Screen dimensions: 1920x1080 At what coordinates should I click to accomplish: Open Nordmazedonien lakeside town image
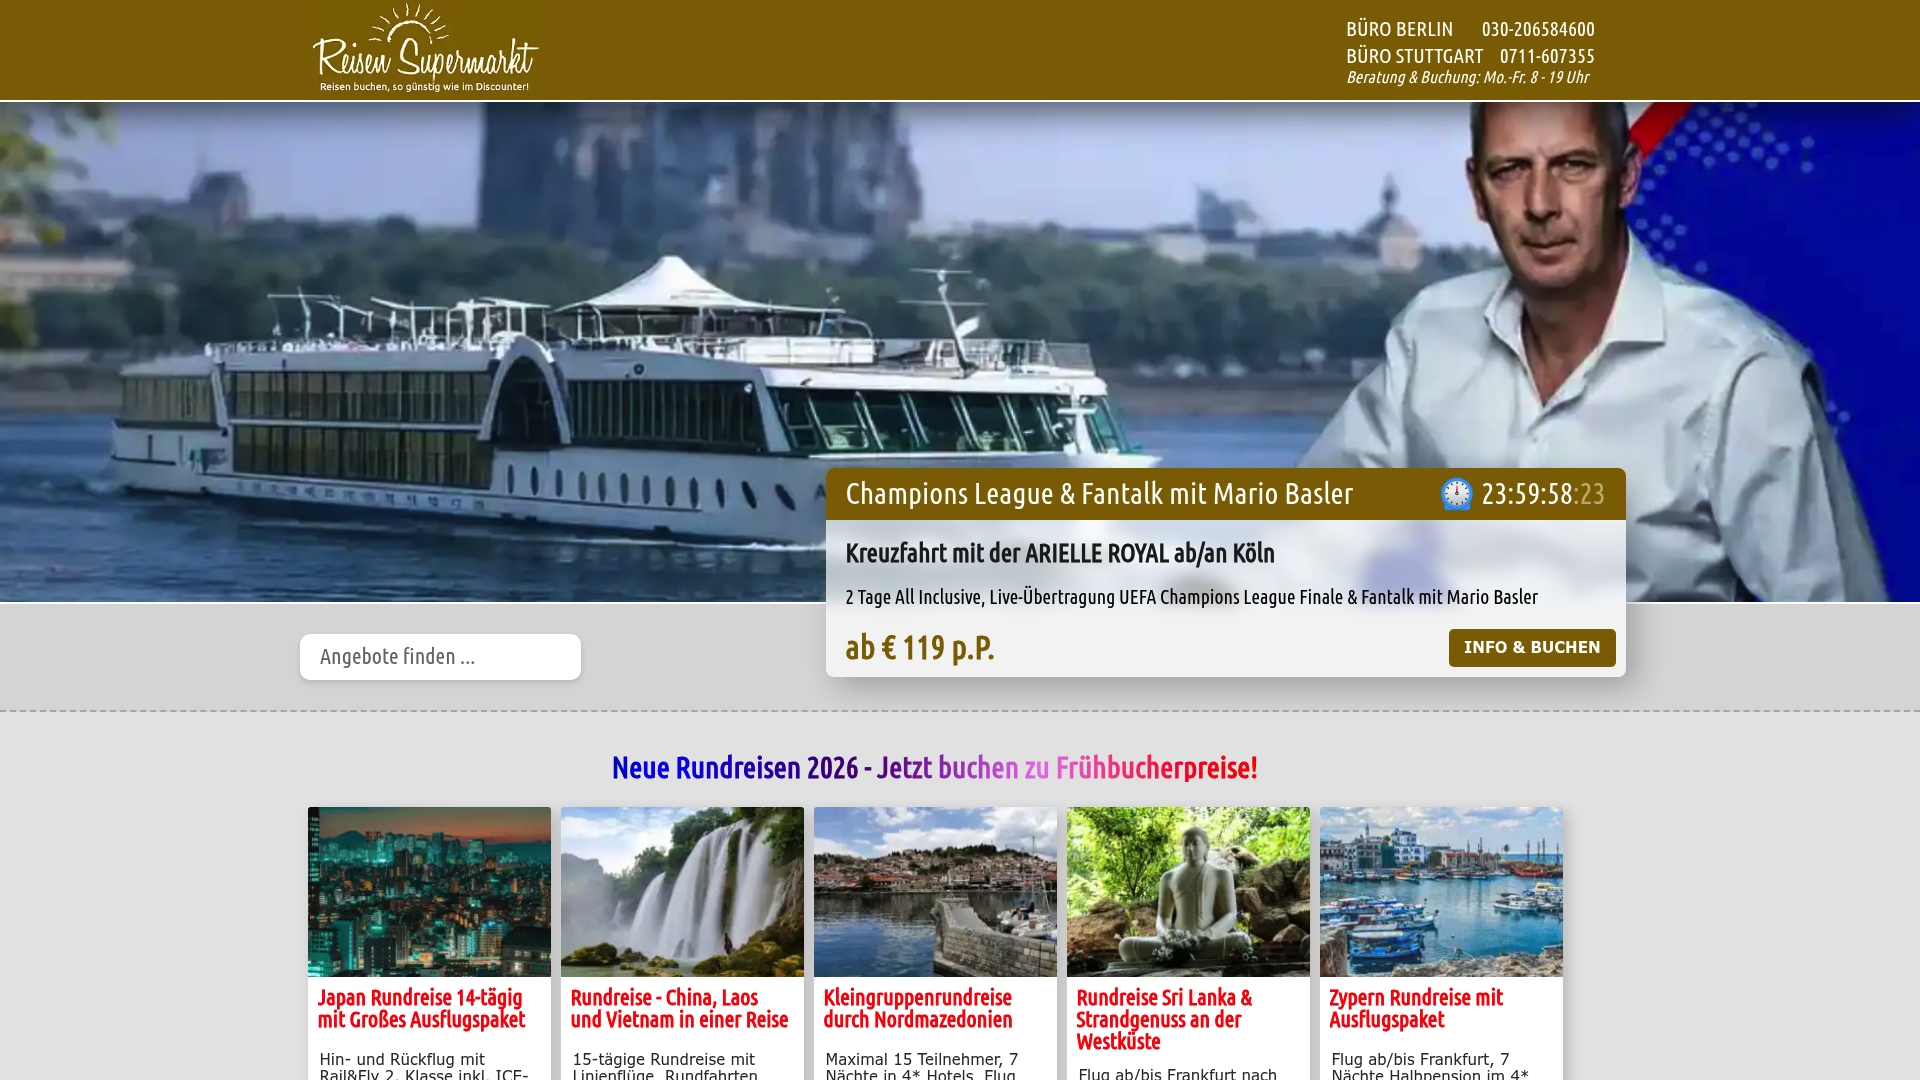pos(935,891)
